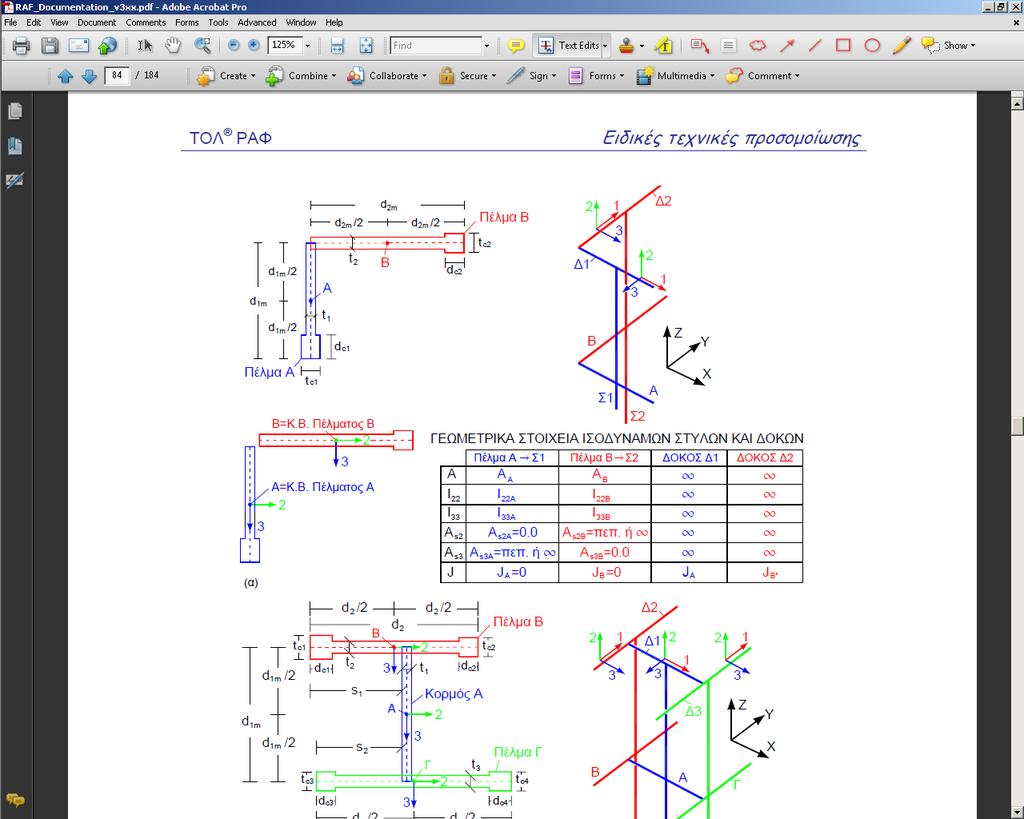The width and height of the screenshot is (1024, 819).
Task: Select the Cloud drawing tool
Action: [x=758, y=46]
